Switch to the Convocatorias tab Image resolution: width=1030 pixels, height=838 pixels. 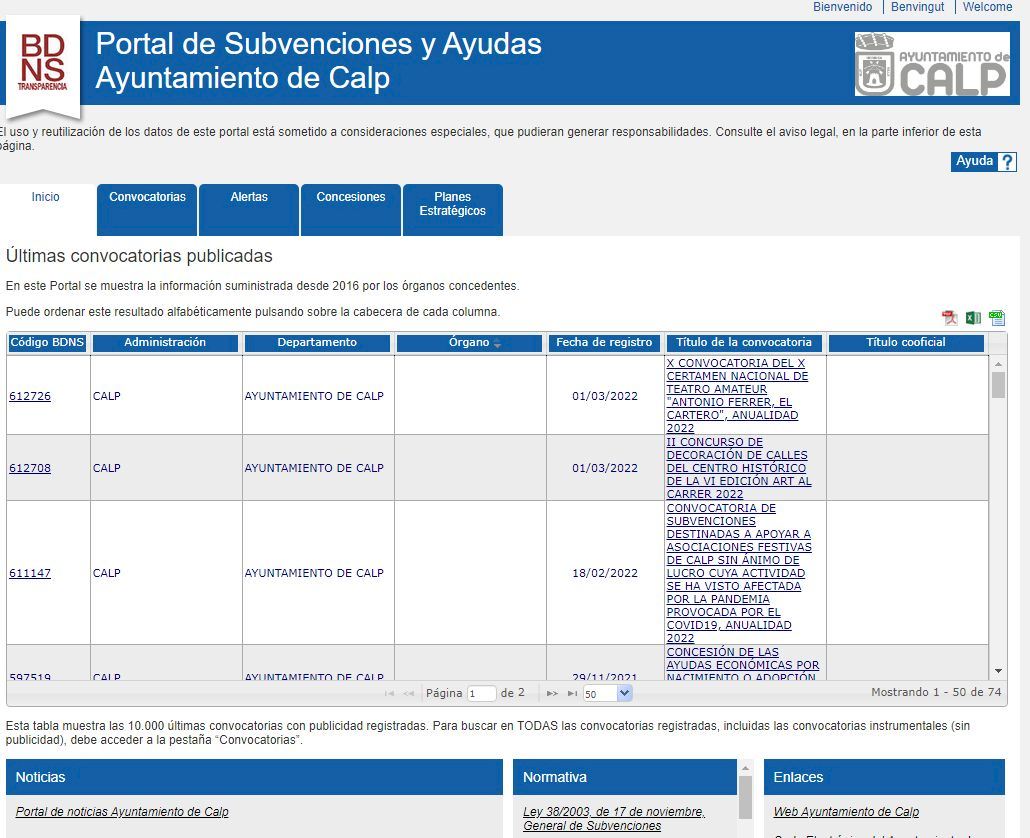pos(147,198)
